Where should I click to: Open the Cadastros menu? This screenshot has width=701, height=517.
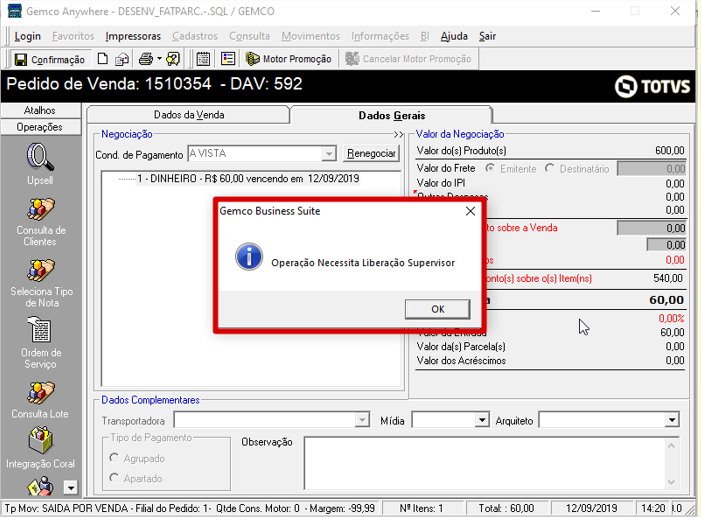point(195,36)
